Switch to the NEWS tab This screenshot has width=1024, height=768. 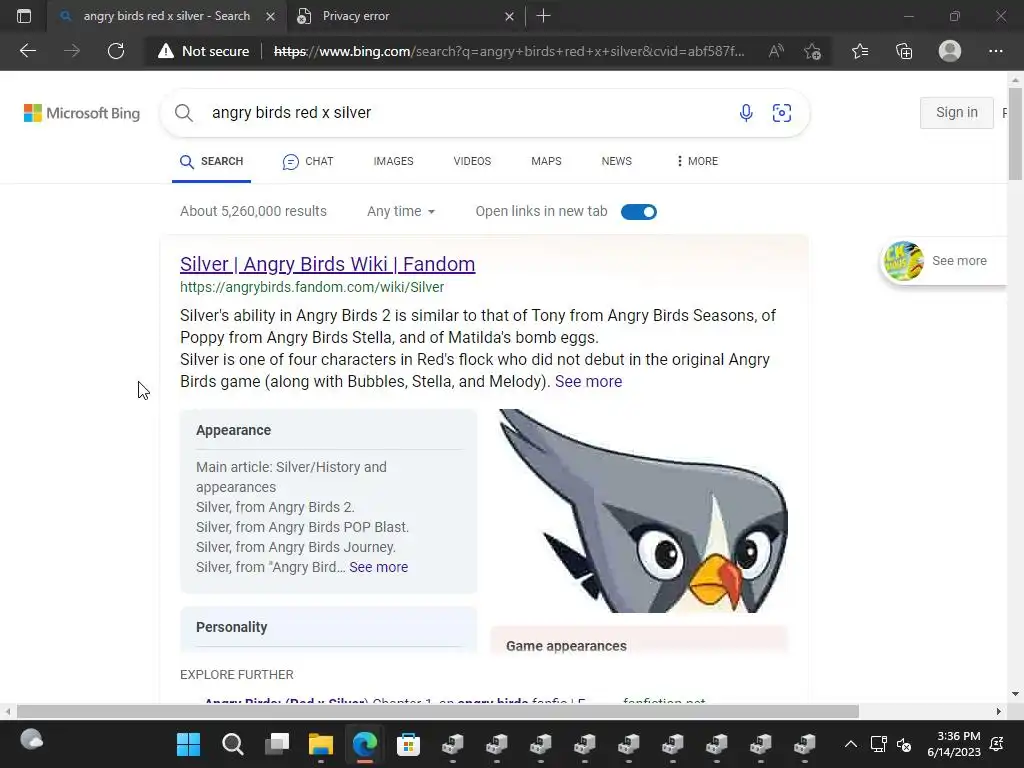point(616,161)
